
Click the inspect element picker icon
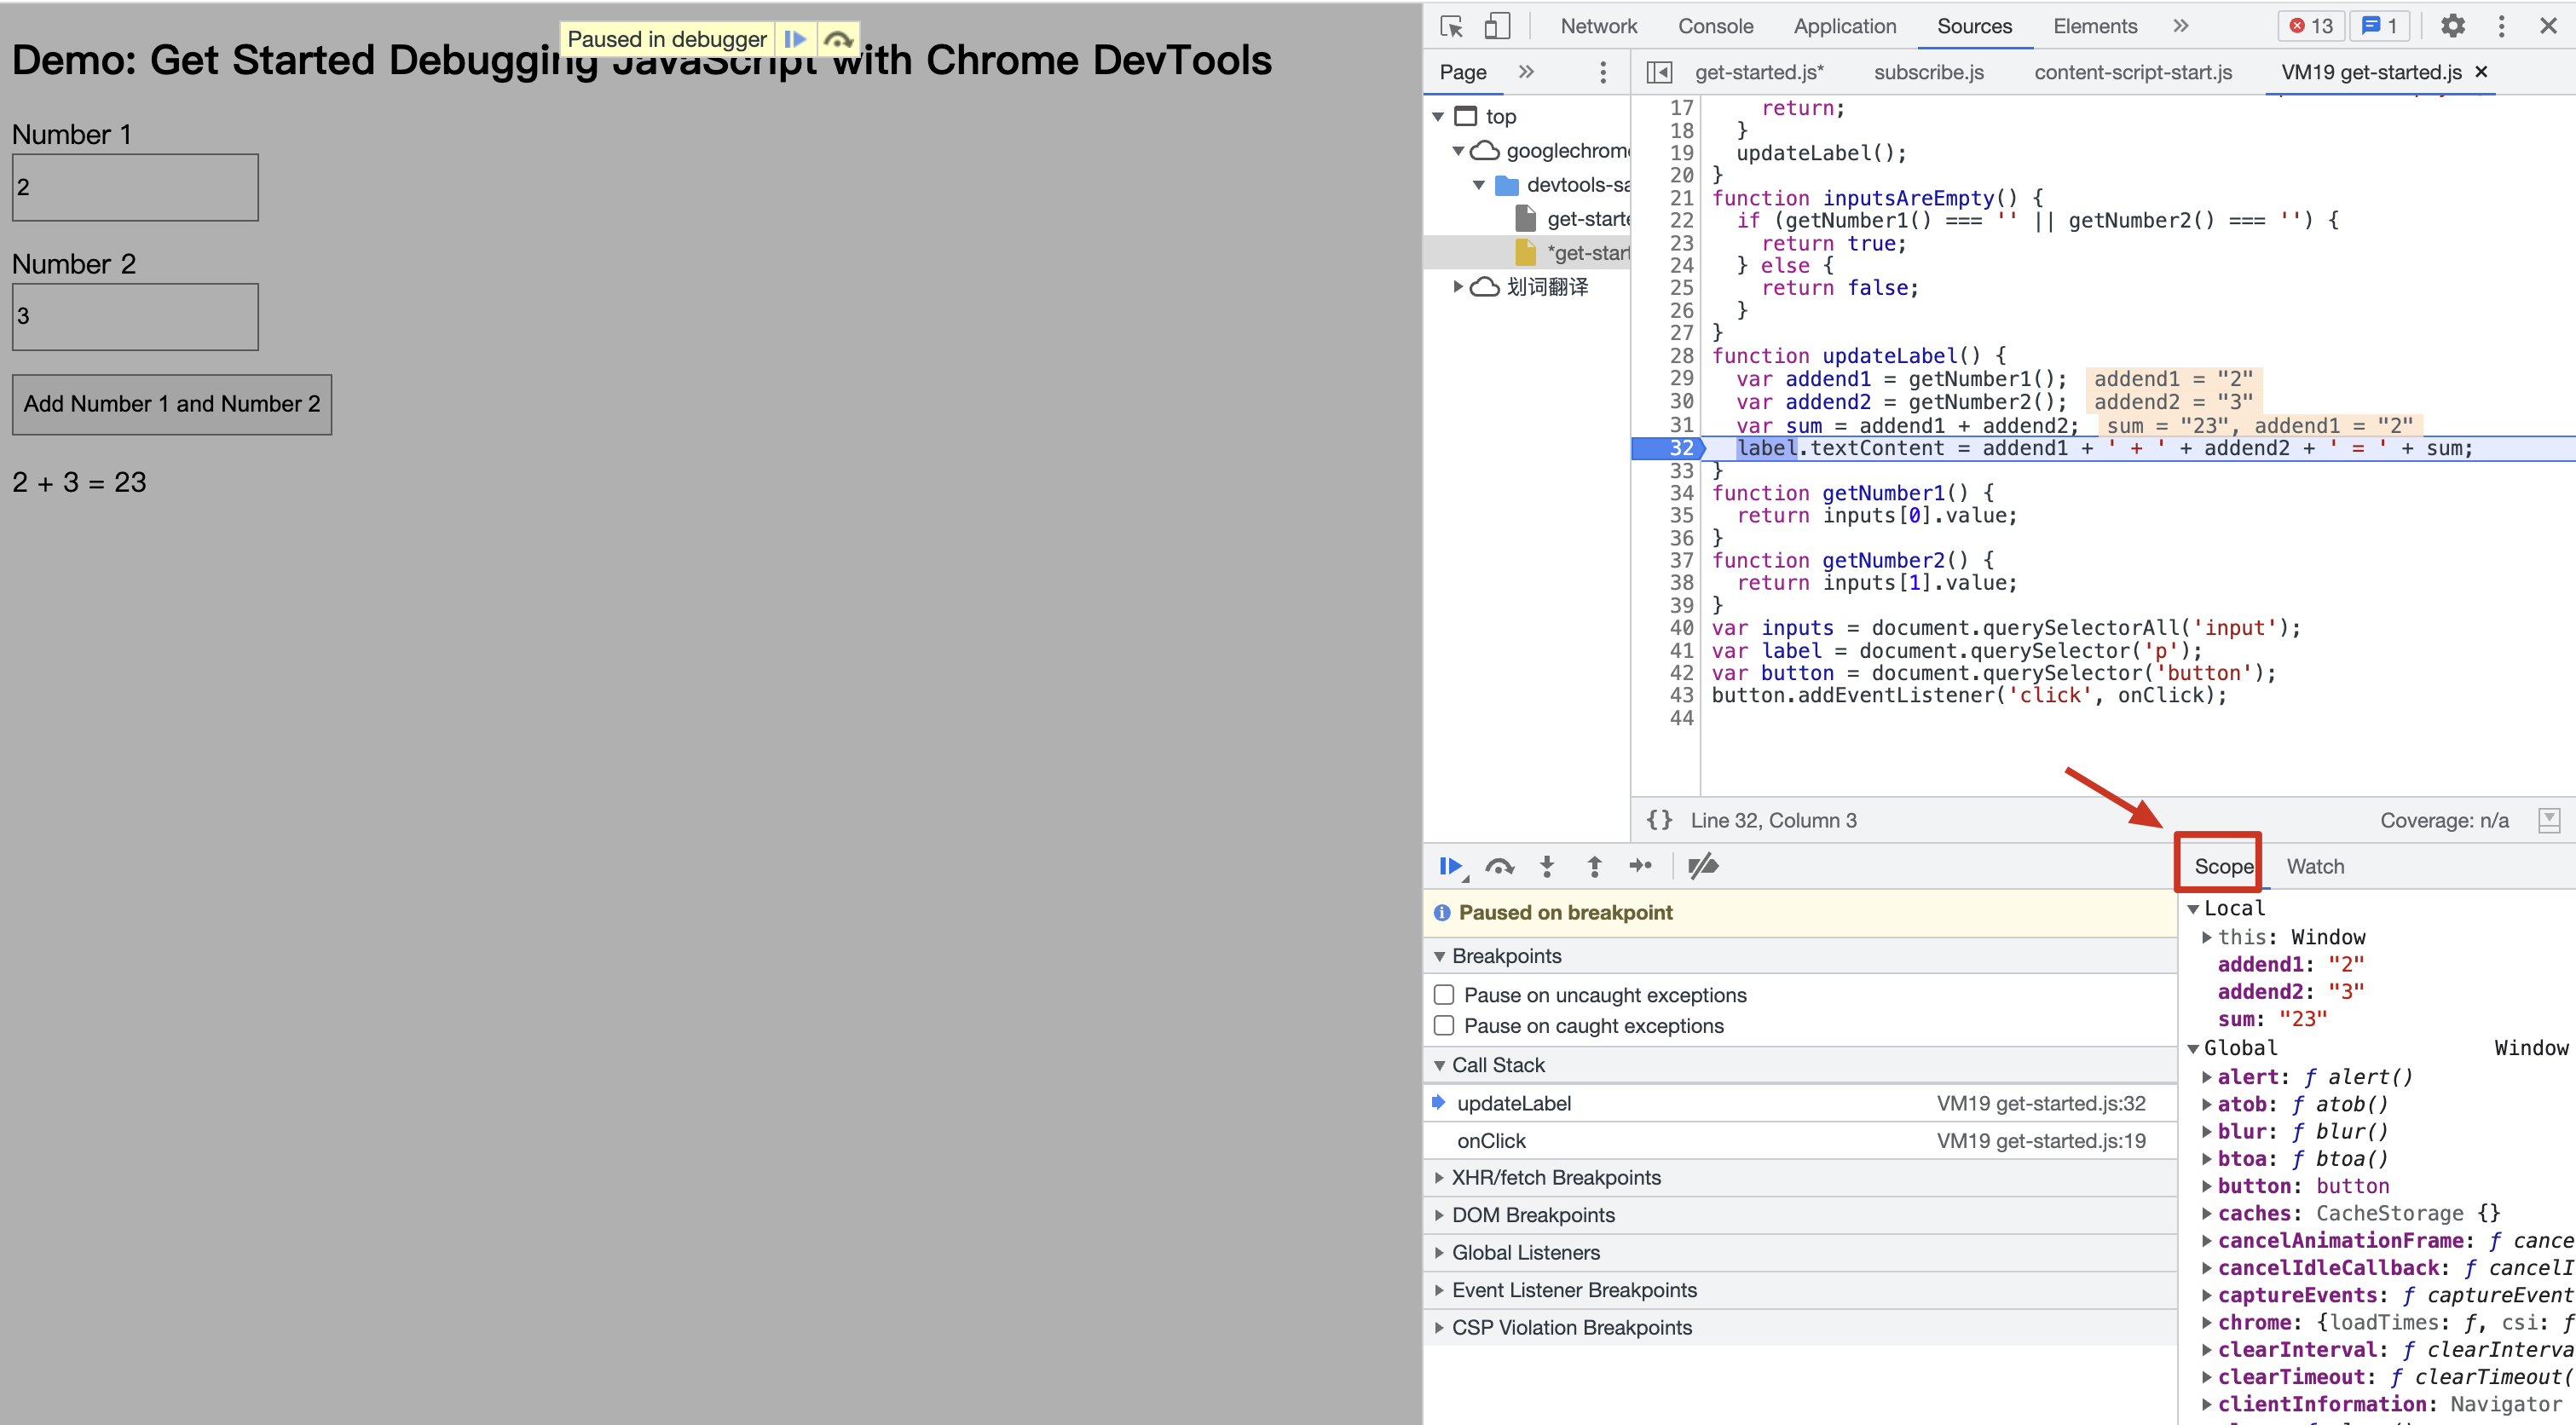pos(1451,26)
